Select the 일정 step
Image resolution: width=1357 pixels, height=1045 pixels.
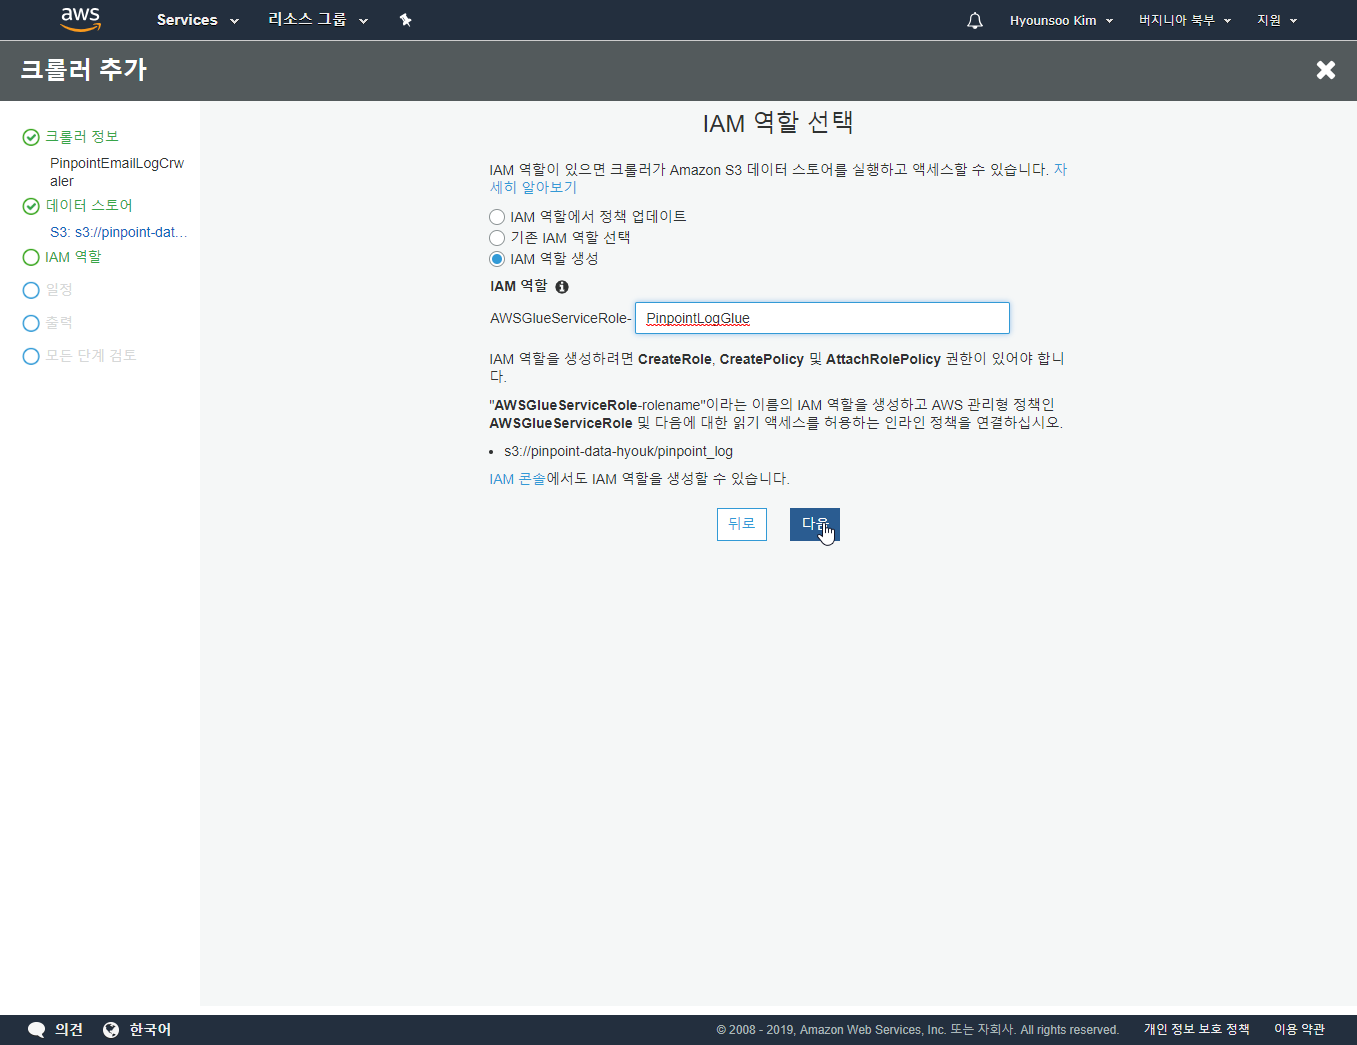(x=59, y=290)
